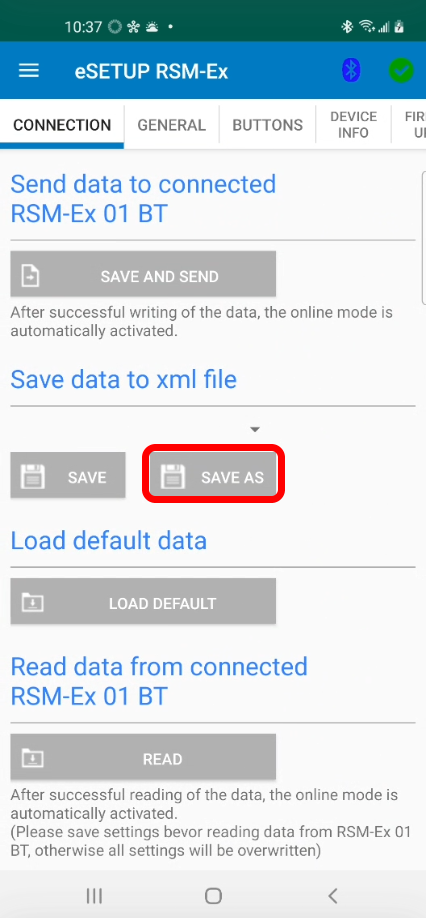The image size is (426, 918).
Task: Open the DEVICE INFO tab
Action: (353, 125)
